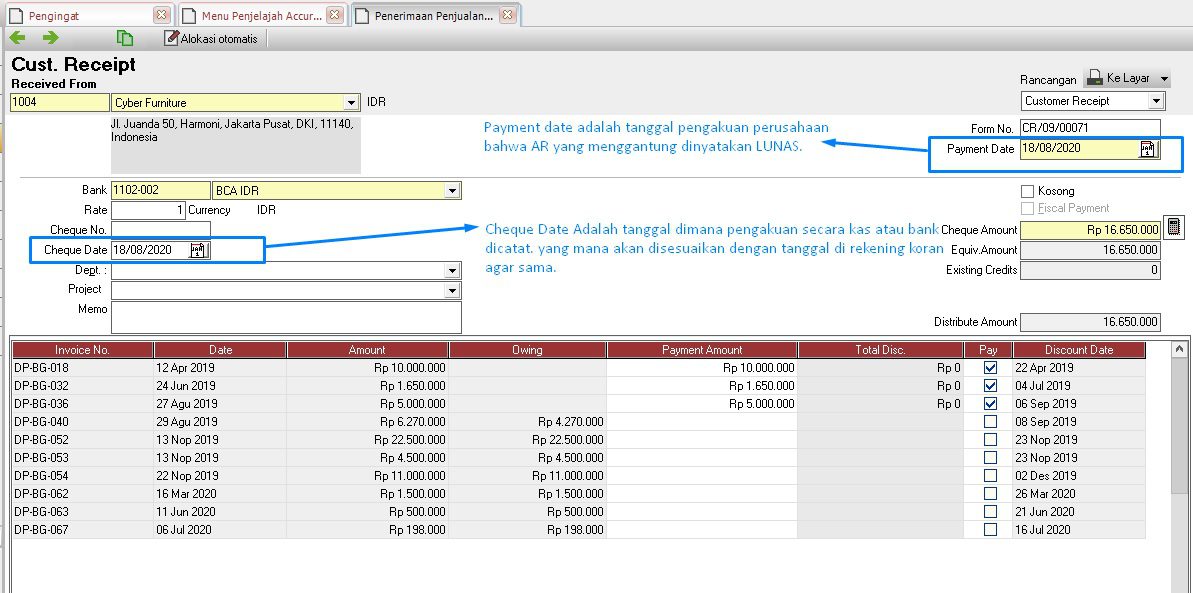Click the copy transaction icon on the toolbar
This screenshot has width=1193, height=593.
click(124, 37)
